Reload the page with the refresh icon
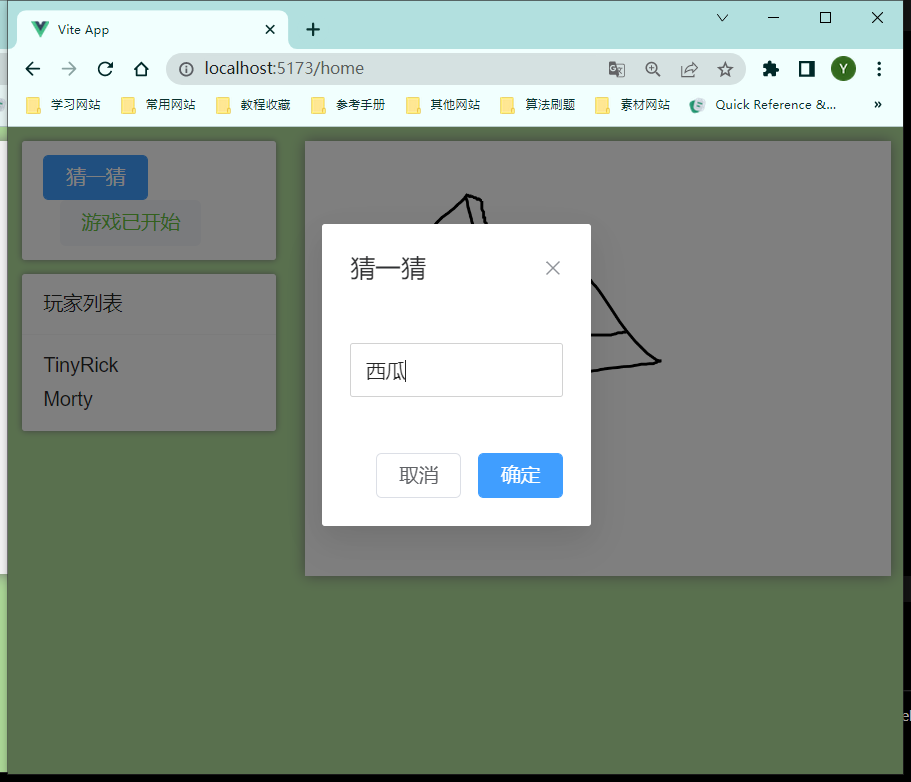This screenshot has height=782, width=911. [x=105, y=69]
